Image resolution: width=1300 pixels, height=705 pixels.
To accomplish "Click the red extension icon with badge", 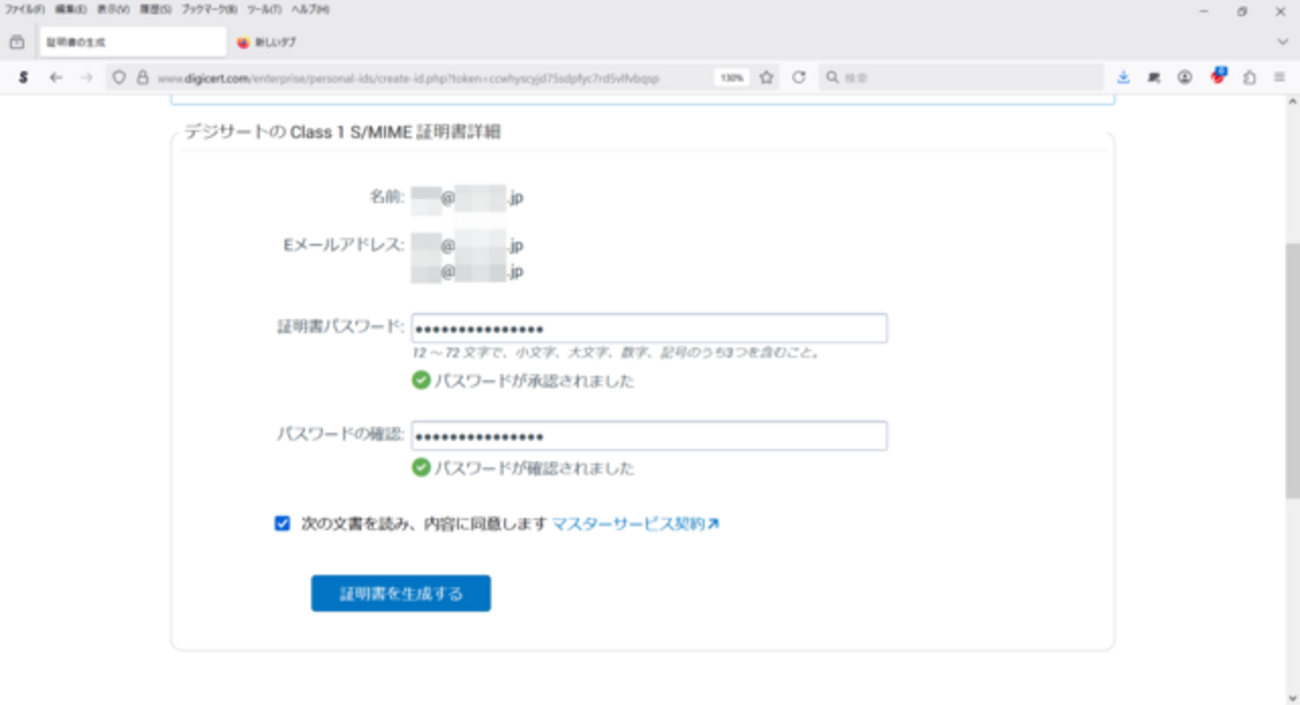I will point(1218,76).
